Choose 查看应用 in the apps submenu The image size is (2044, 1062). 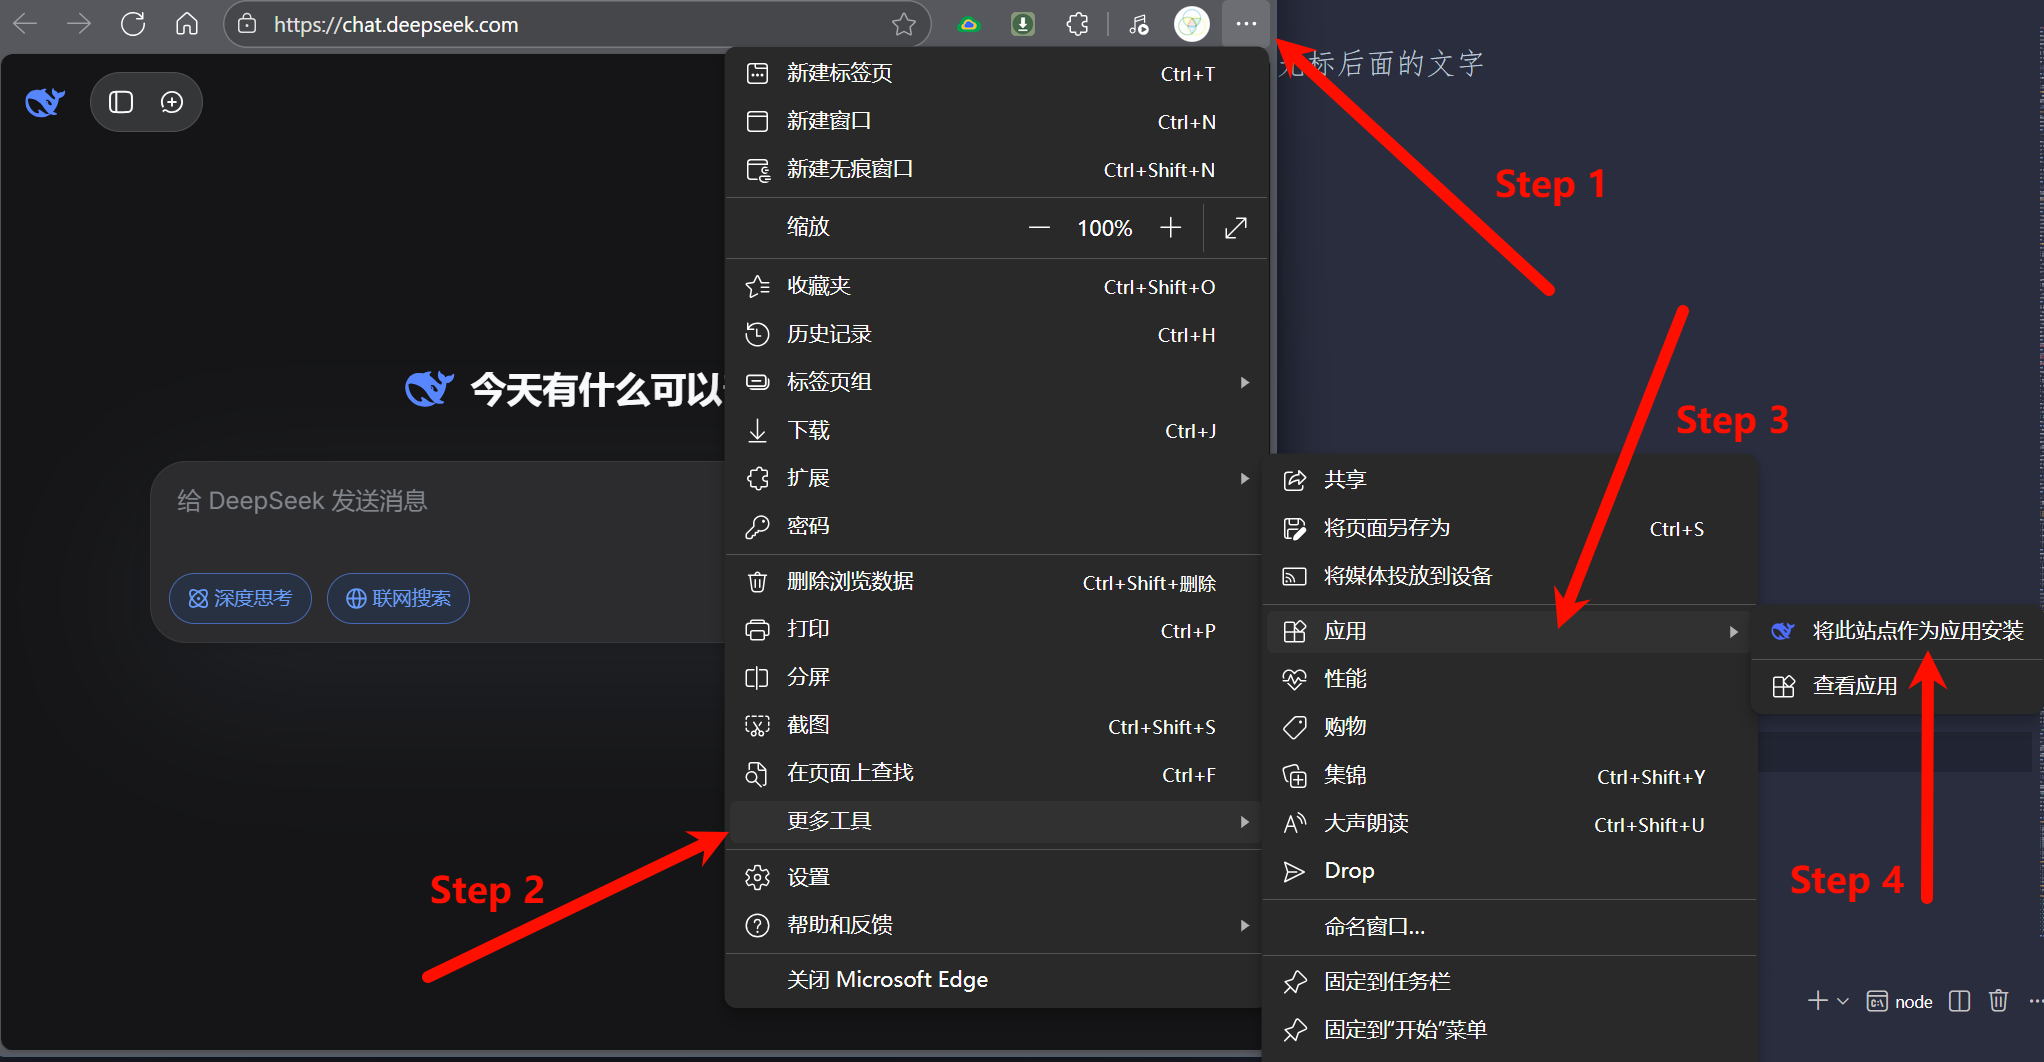click(1854, 686)
